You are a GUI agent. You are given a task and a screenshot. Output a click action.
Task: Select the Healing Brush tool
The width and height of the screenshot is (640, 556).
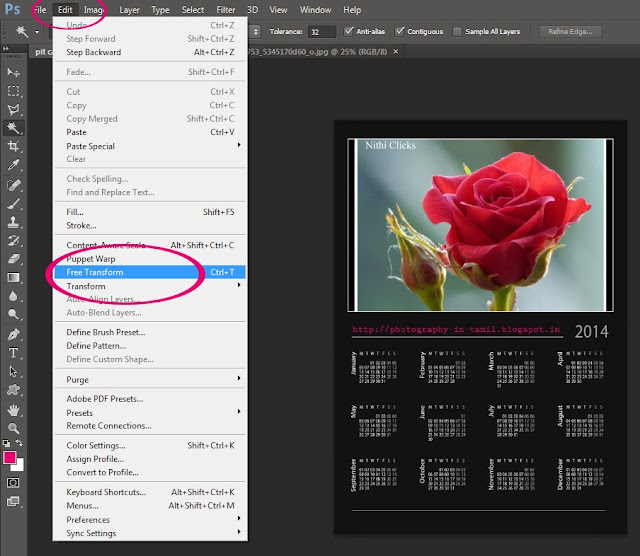coord(13,185)
